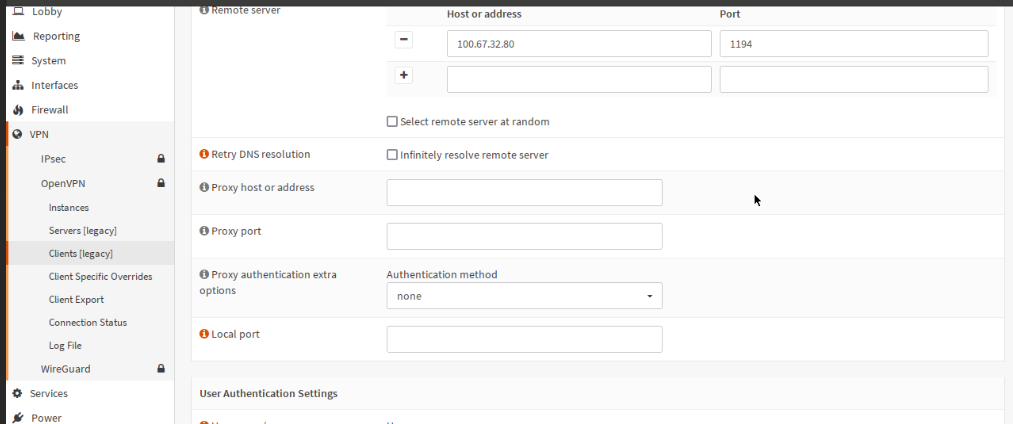Viewport: 1013px width, 424px height.
Task: Click the Proxy host or address field
Action: coord(524,193)
